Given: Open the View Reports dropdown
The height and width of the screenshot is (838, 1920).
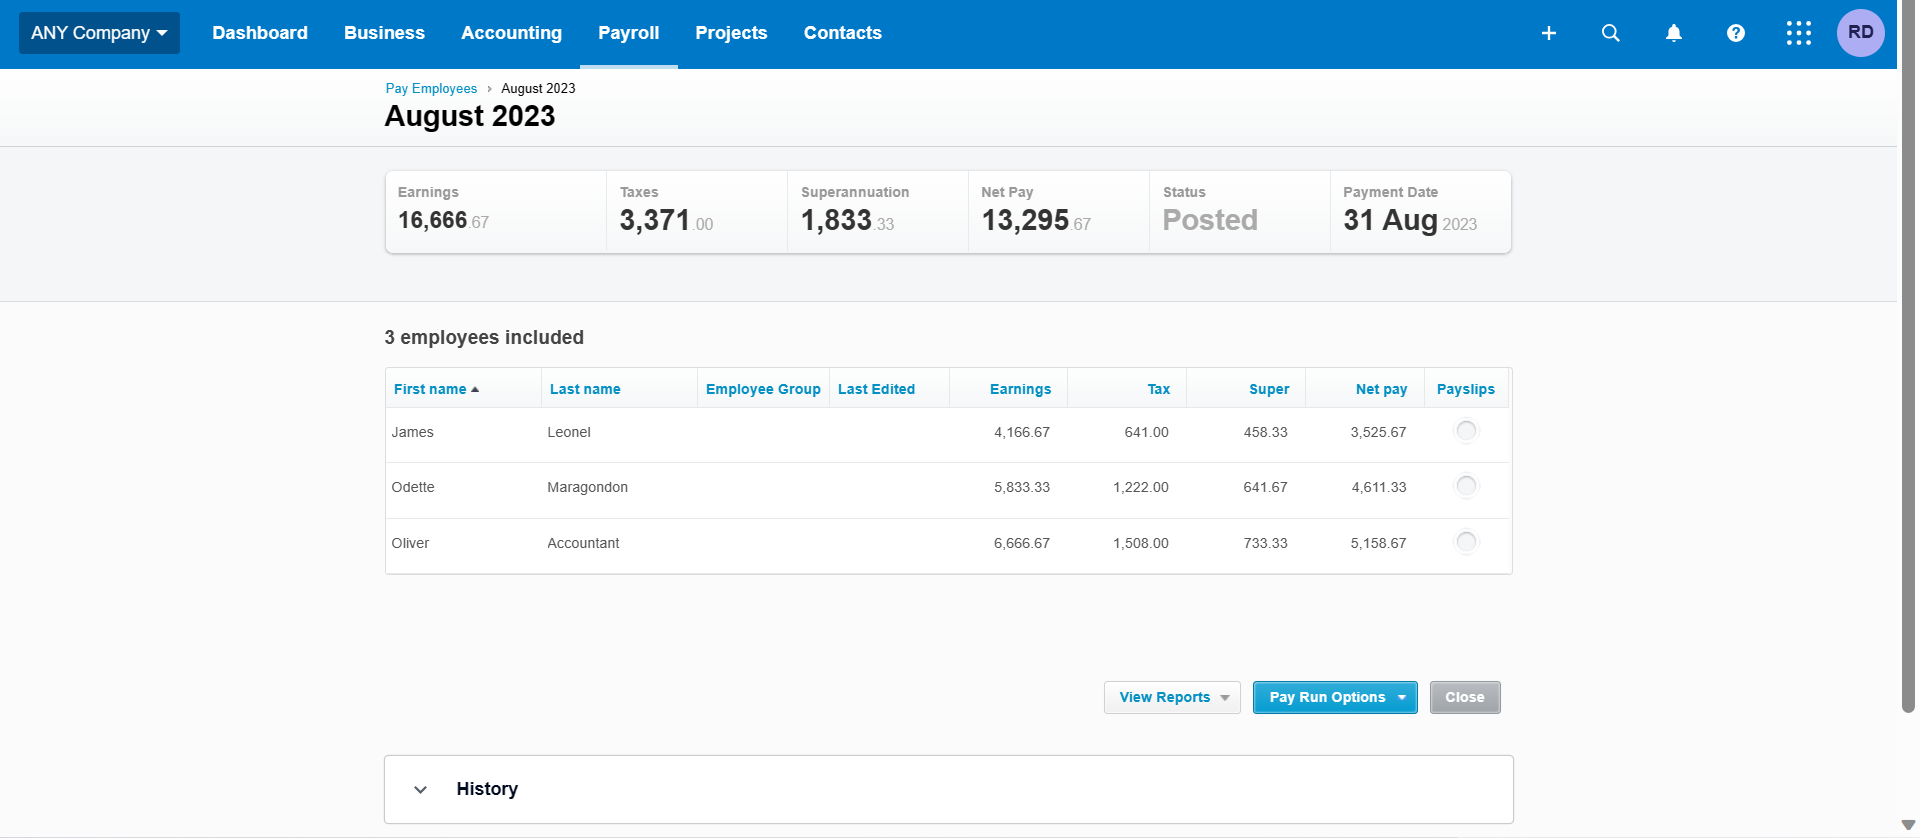Looking at the screenshot, I should point(1172,697).
